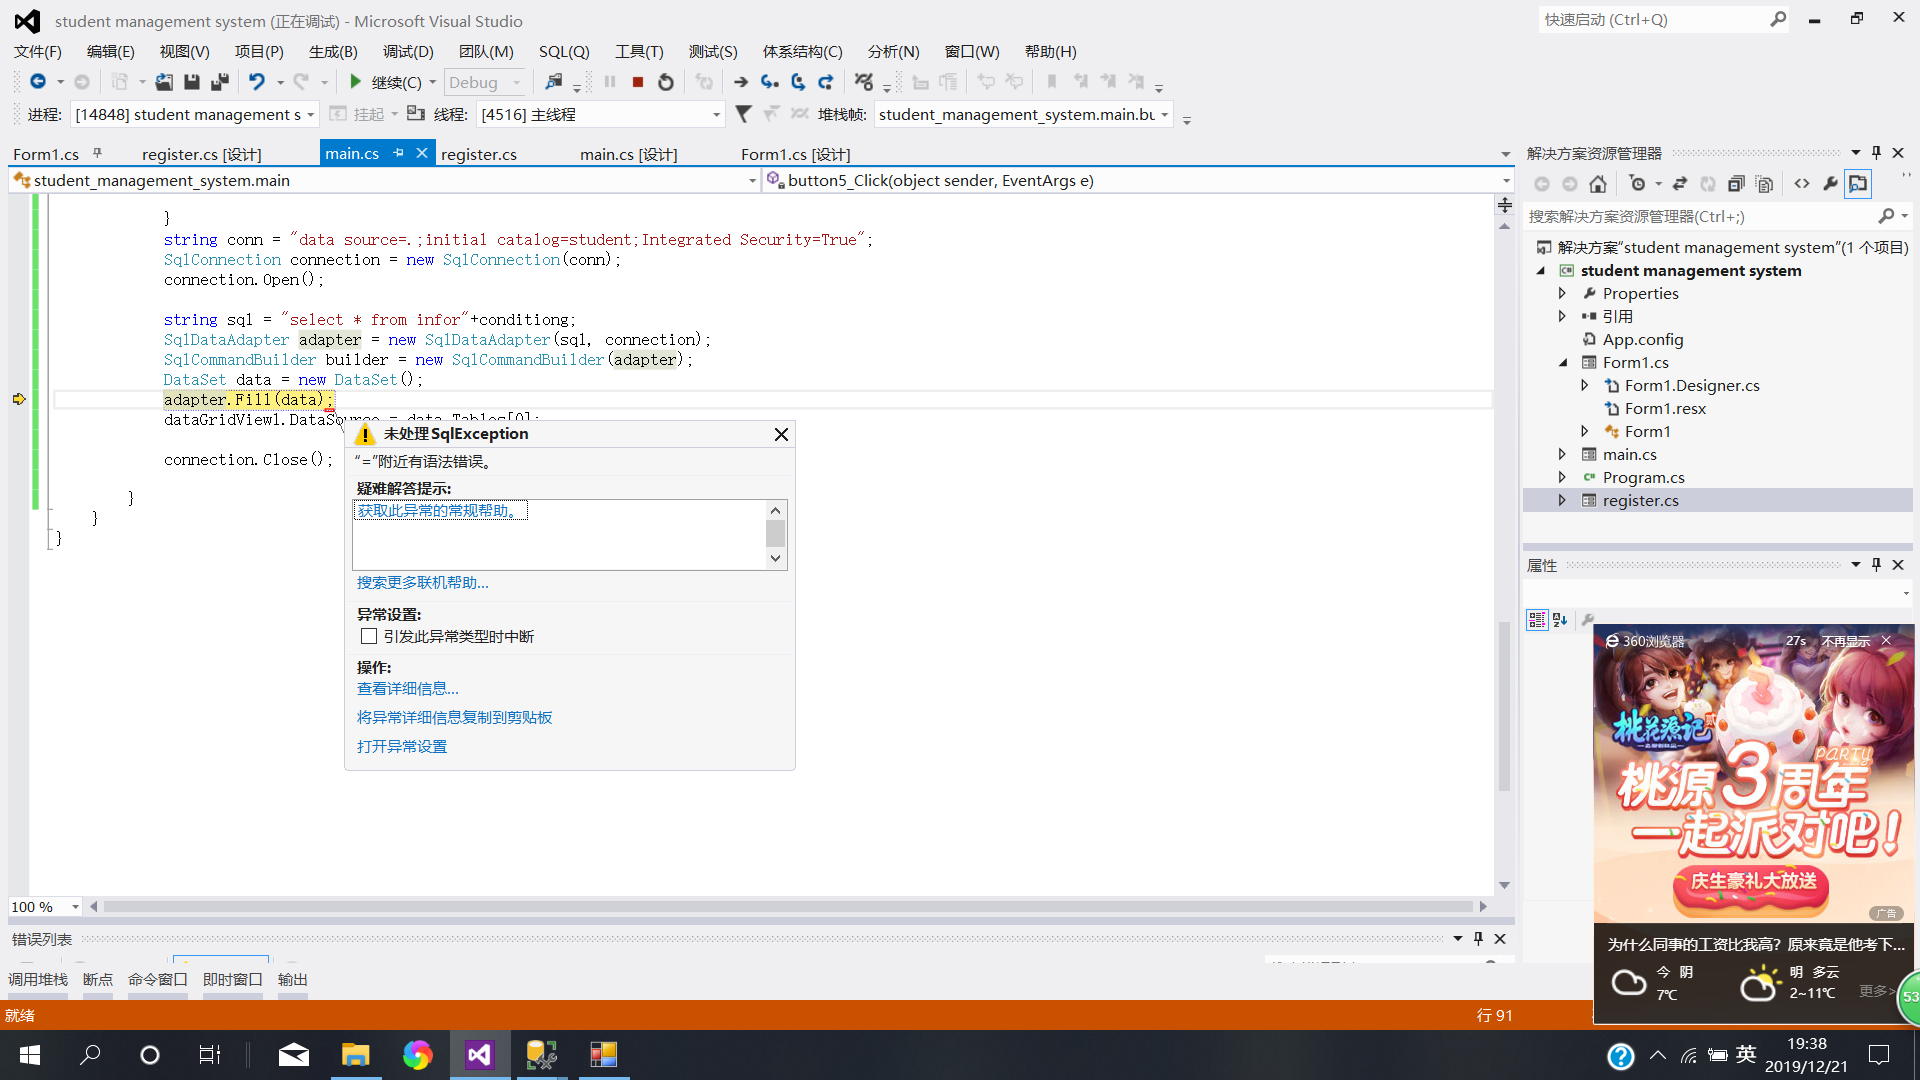Click the thread filter funnel icon
The width and height of the screenshot is (1920, 1080).
(x=743, y=114)
